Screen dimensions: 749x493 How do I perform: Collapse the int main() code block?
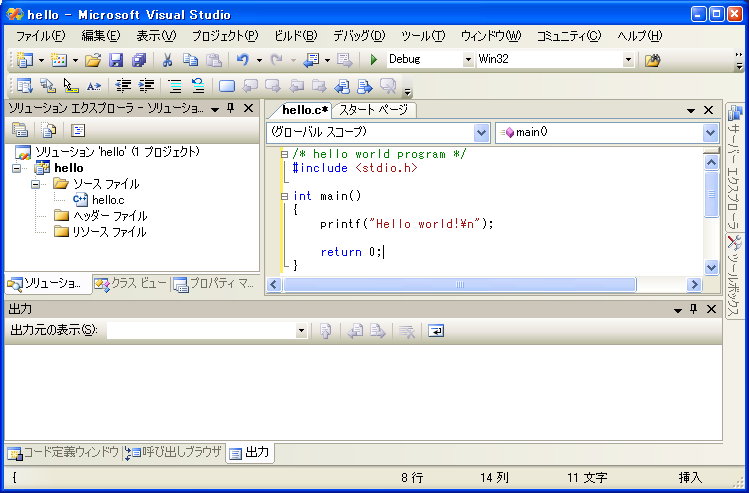coord(285,196)
